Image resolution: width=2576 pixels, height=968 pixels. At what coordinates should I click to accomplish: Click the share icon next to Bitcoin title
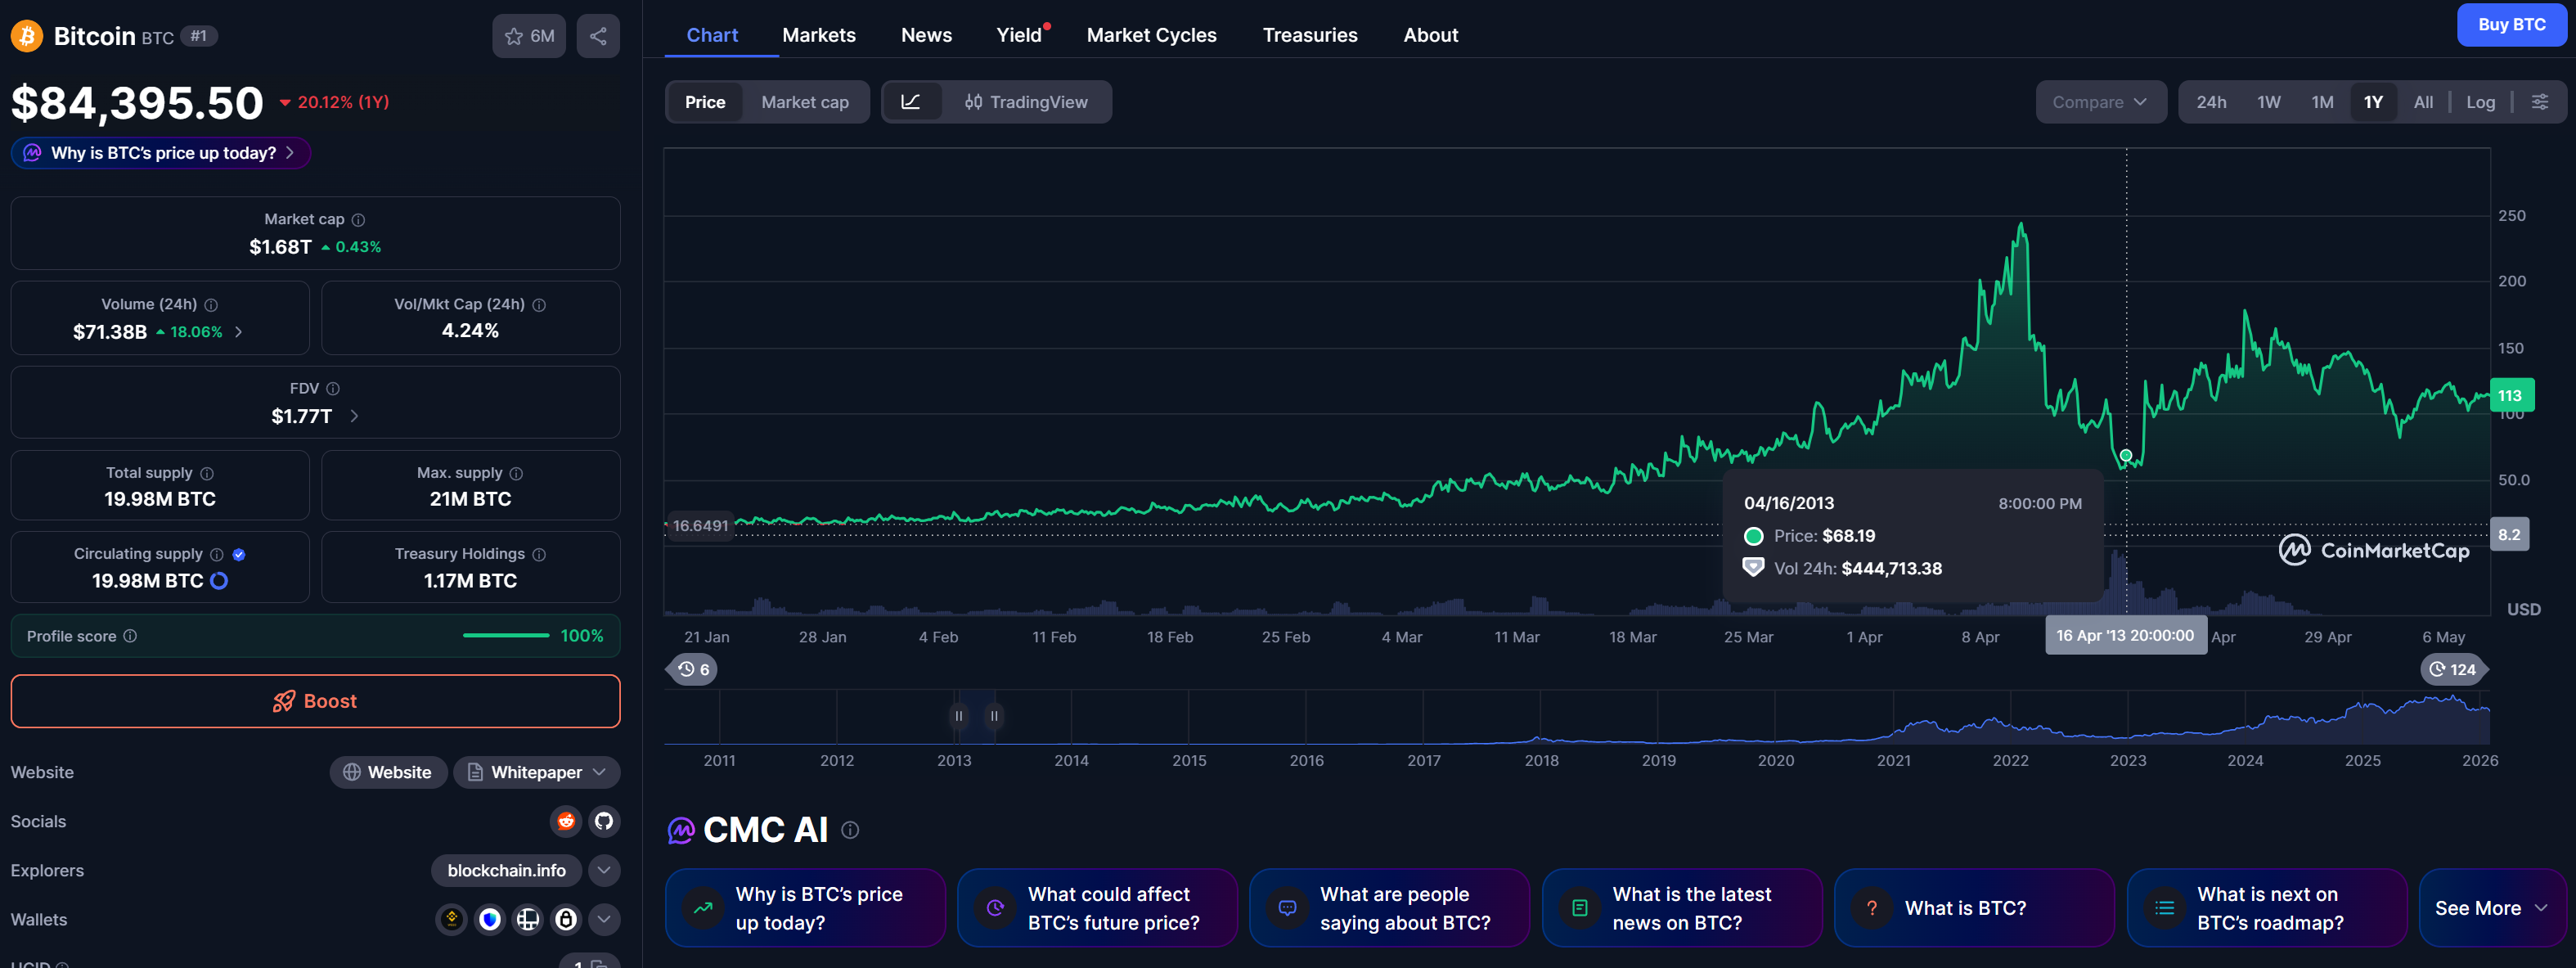click(x=598, y=36)
